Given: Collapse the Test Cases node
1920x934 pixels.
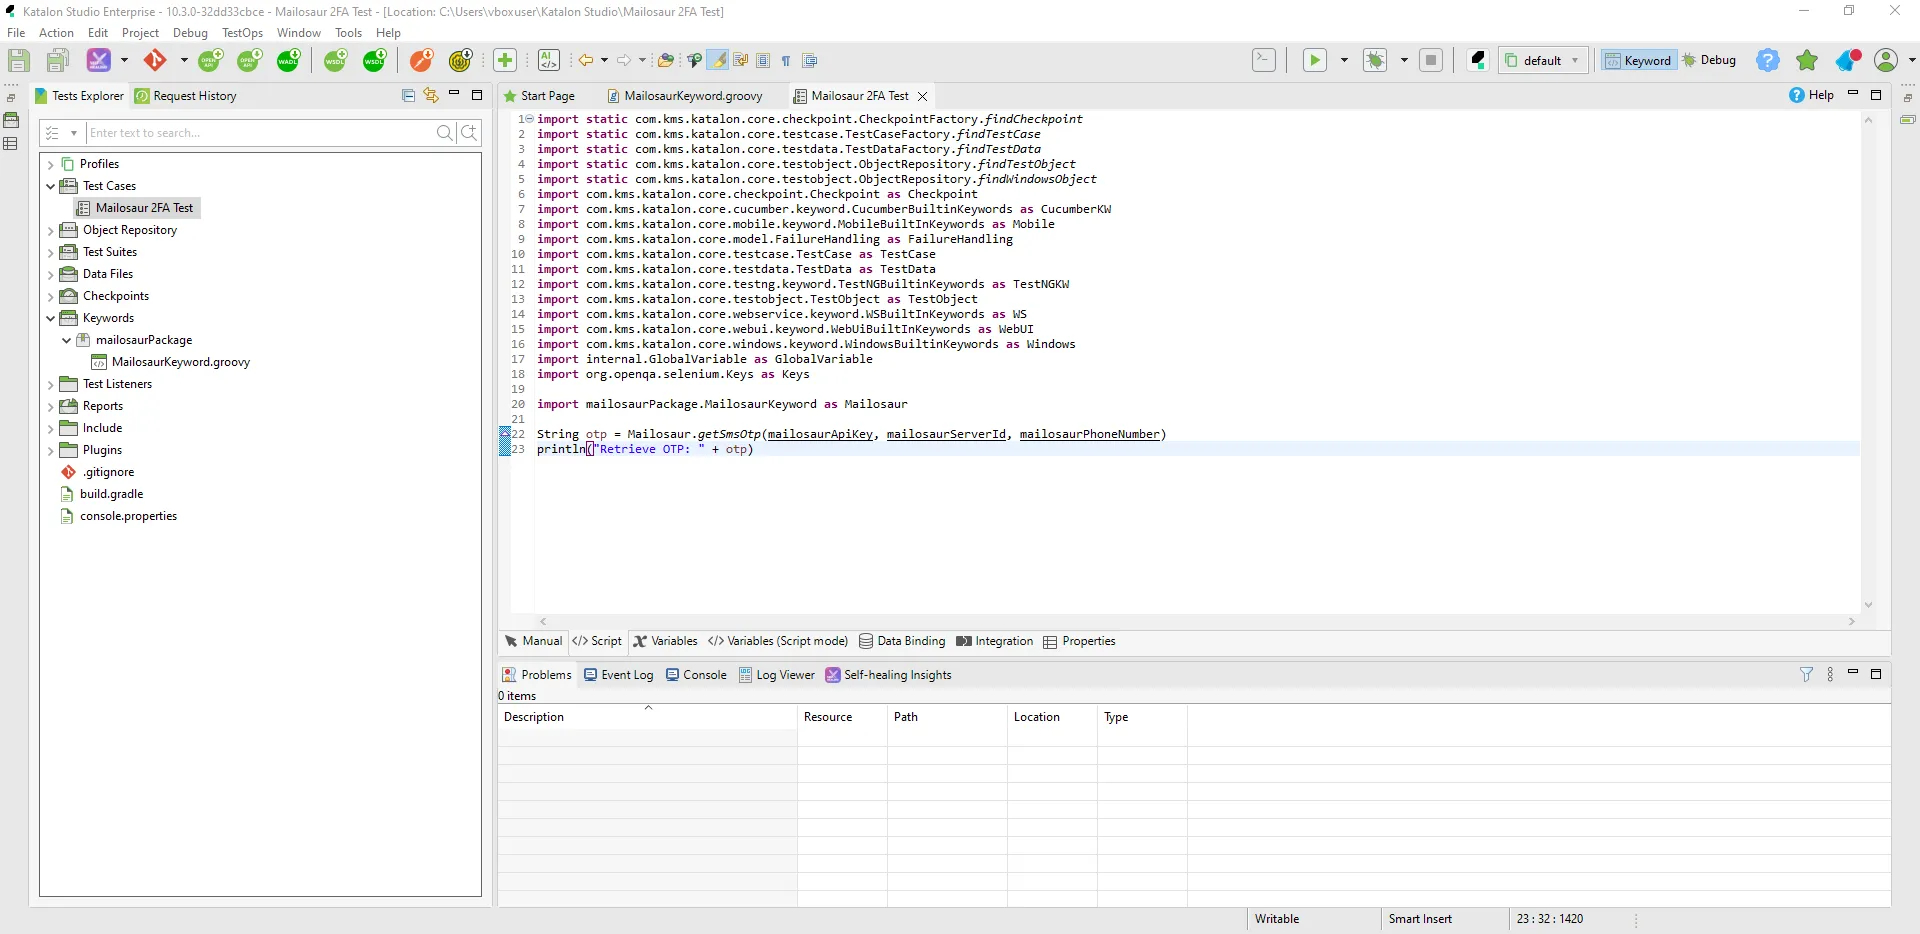Looking at the screenshot, I should coord(49,186).
